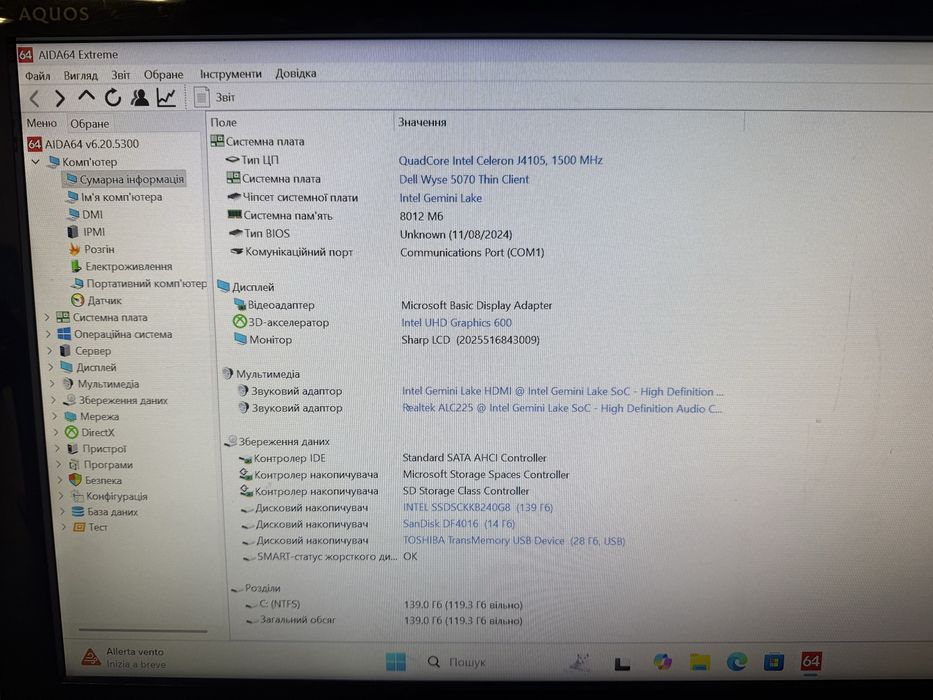Open SanDisk DF4016 drive link

459,524
